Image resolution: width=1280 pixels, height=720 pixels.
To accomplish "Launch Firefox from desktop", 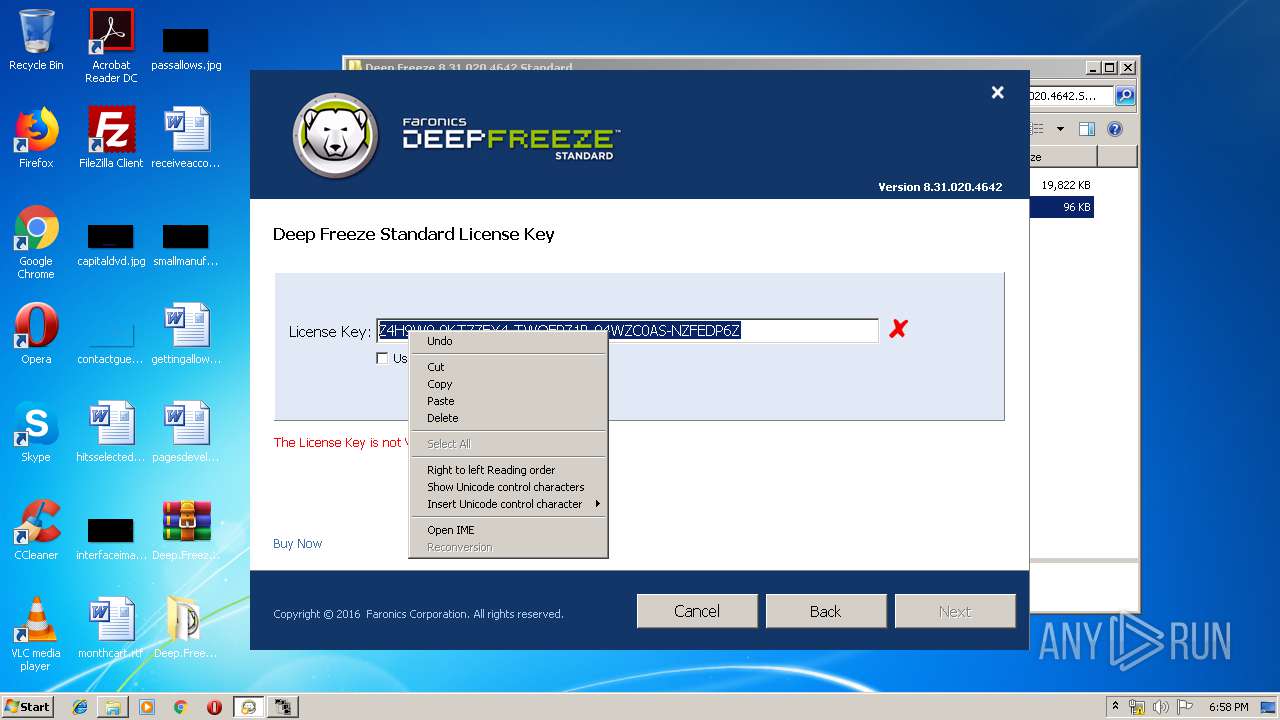I will point(36,138).
